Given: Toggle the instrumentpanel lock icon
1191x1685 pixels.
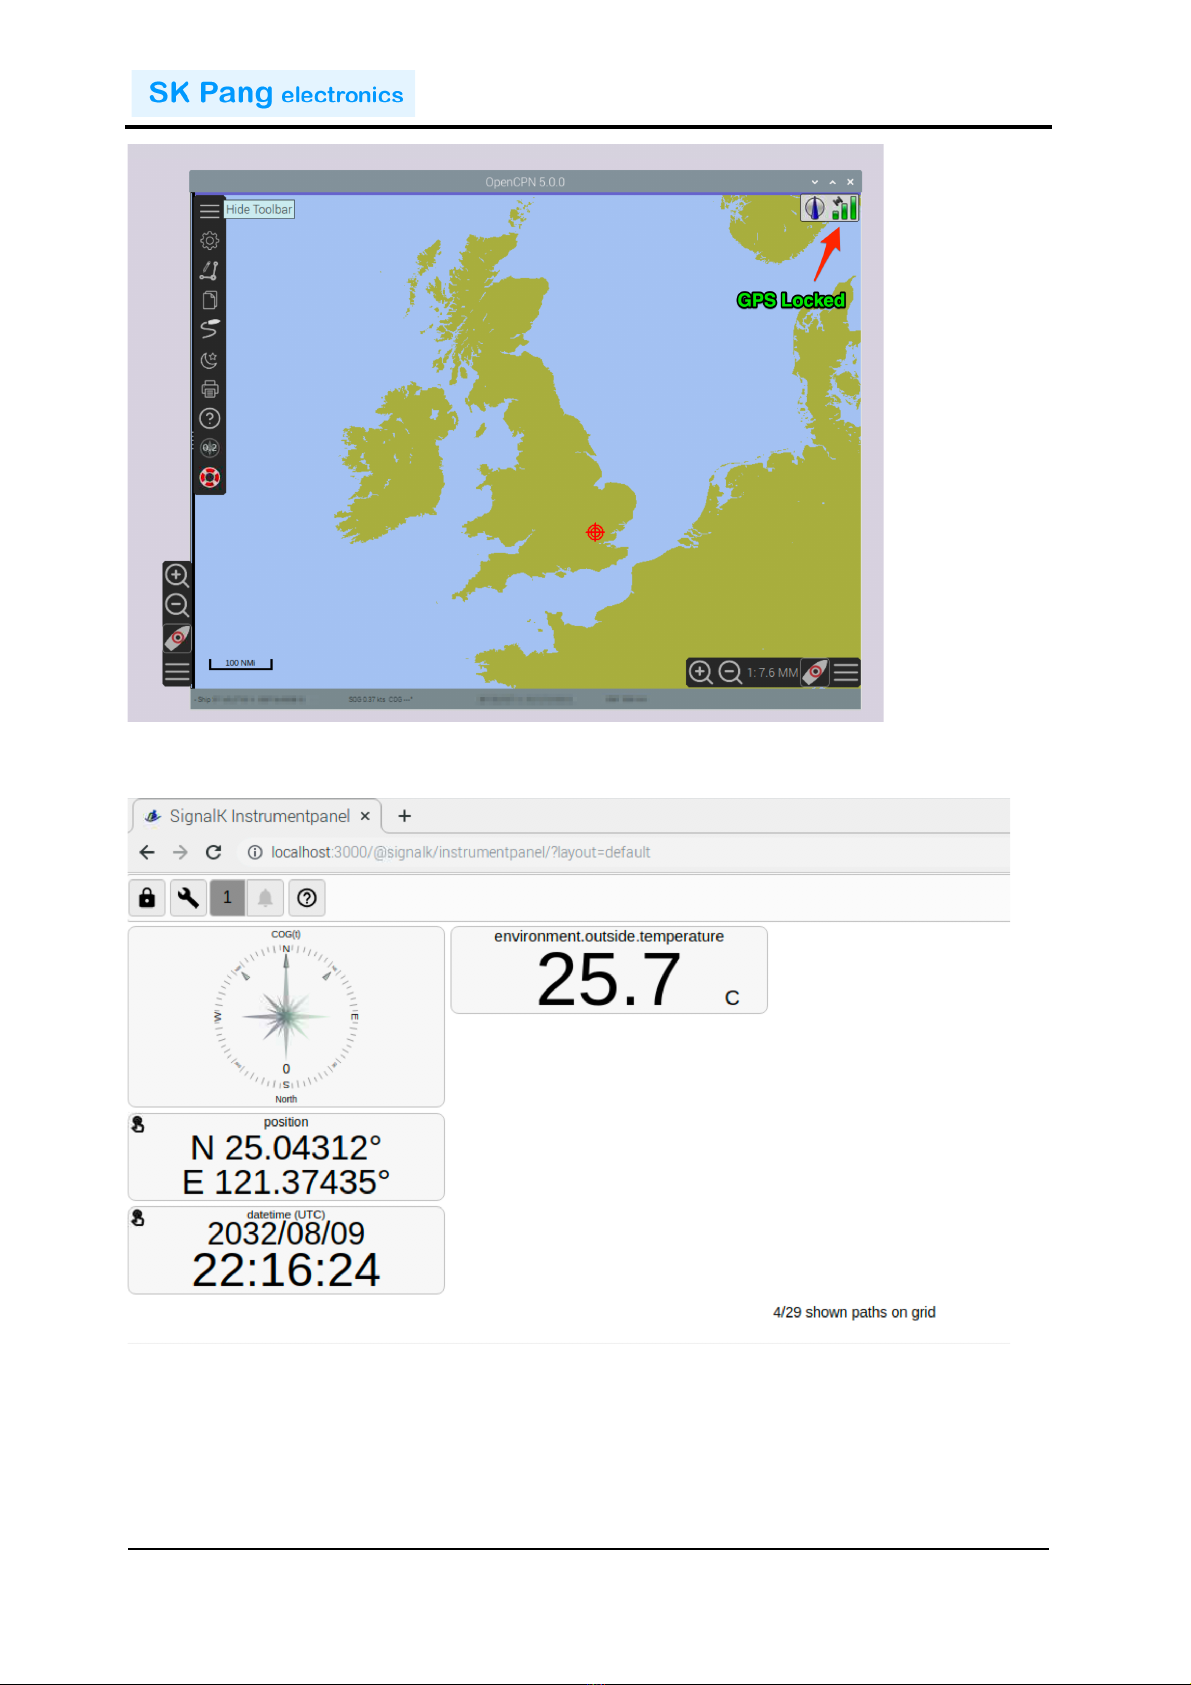Looking at the screenshot, I should pyautogui.click(x=147, y=898).
